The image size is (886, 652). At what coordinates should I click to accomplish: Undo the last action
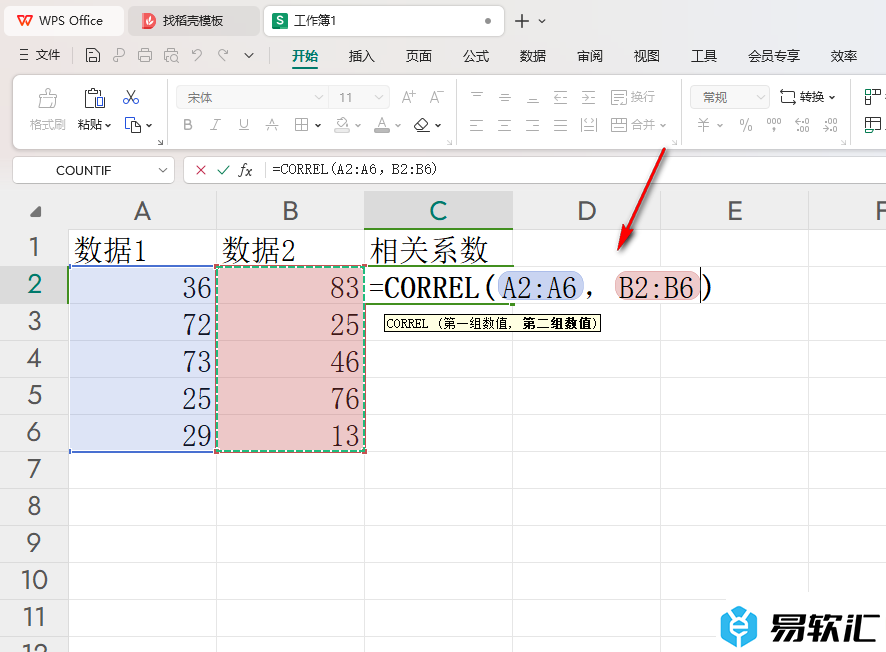click(197, 55)
